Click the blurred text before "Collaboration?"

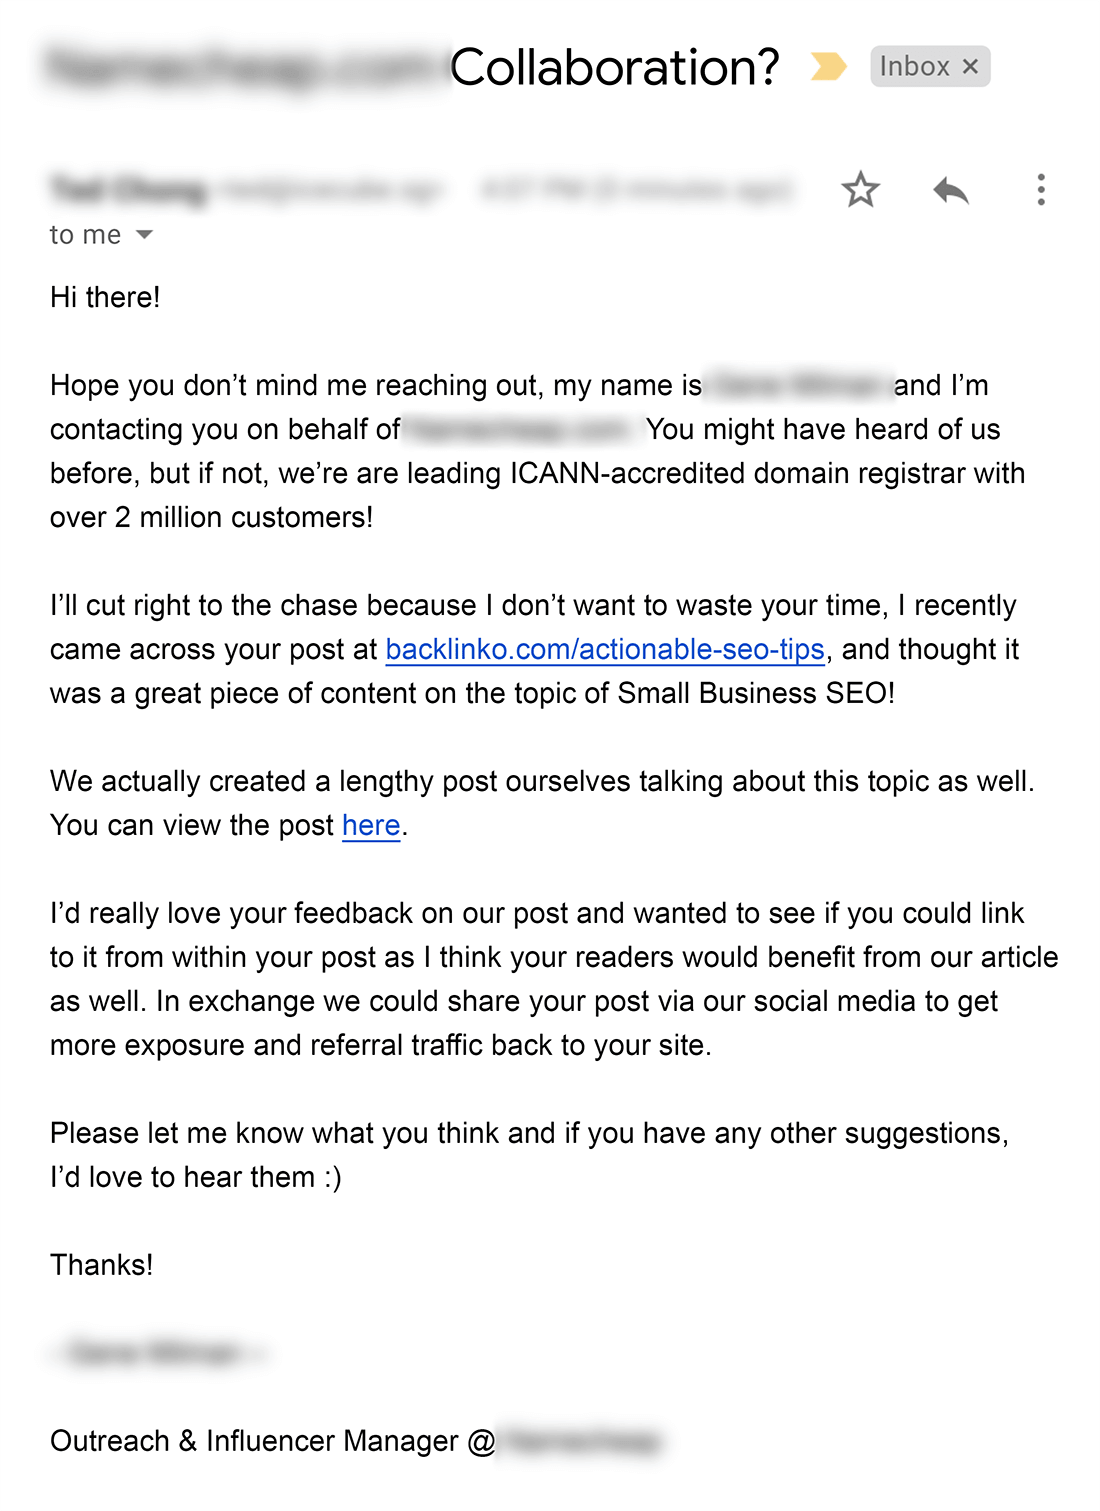click(x=240, y=66)
